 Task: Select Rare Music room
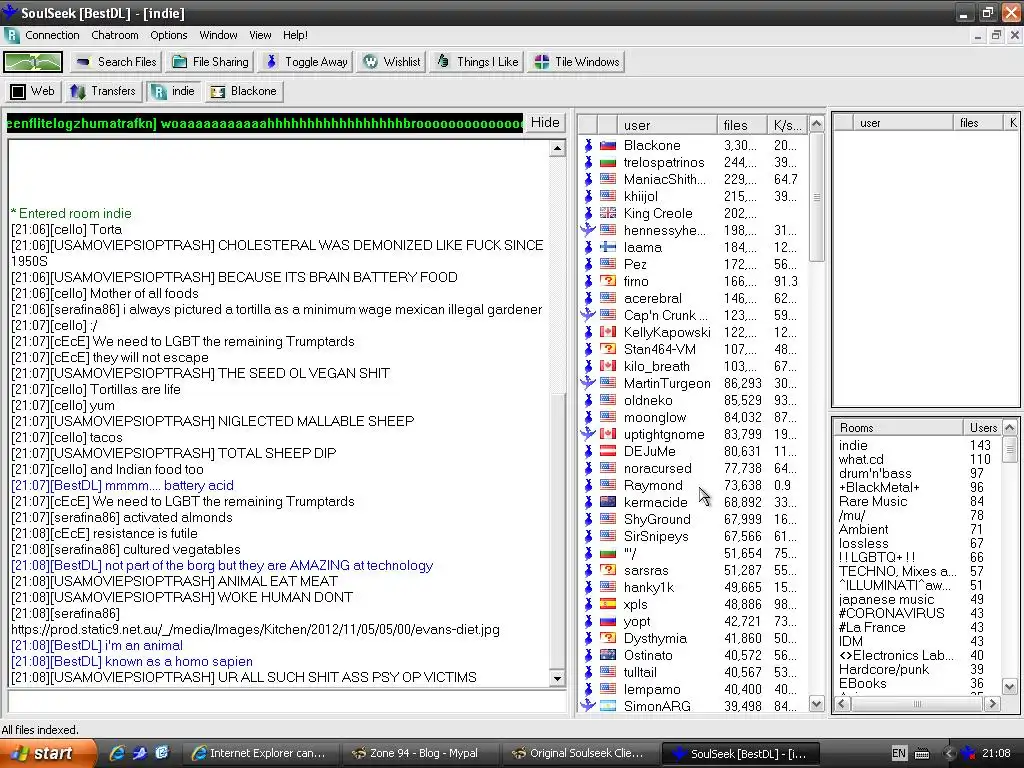click(872, 502)
